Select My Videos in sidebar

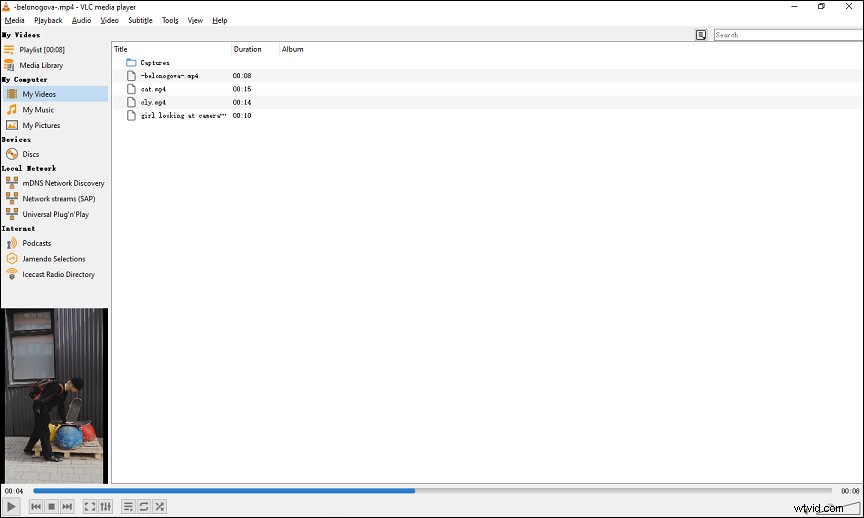tap(55, 94)
